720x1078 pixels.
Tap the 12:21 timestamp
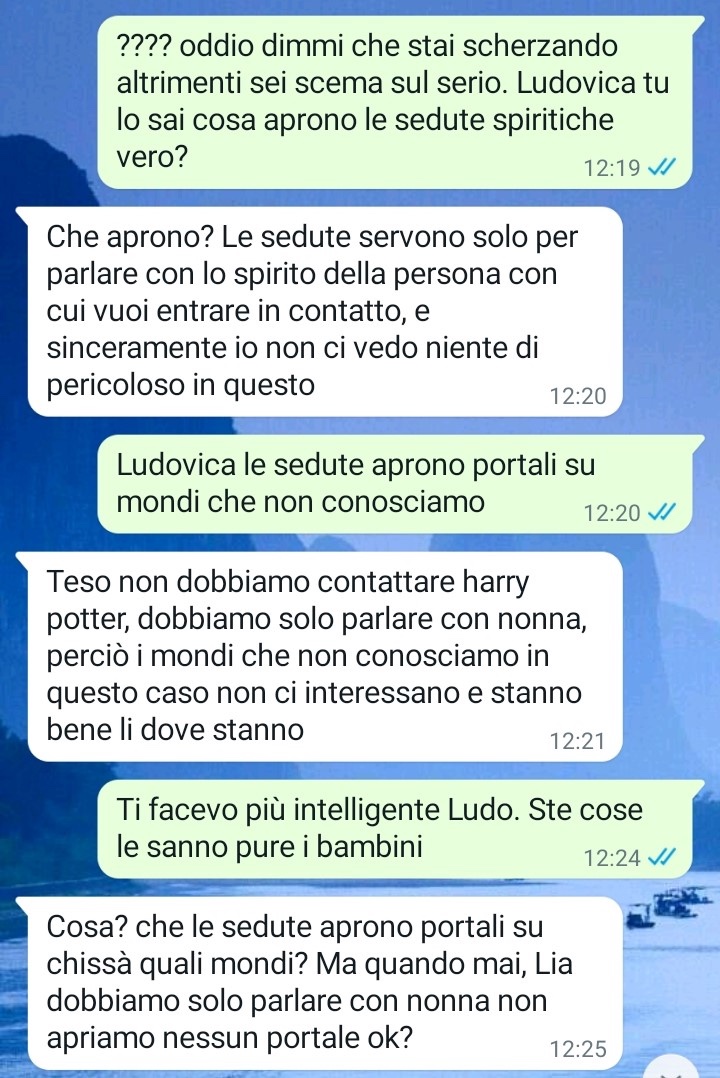pos(577,741)
